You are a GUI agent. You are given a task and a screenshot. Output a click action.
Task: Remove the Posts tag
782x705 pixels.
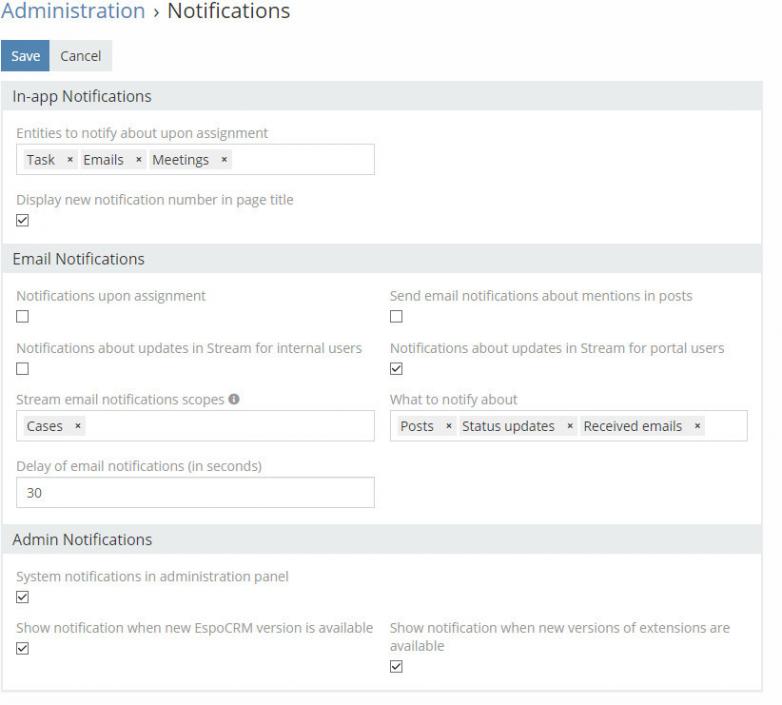[448, 426]
